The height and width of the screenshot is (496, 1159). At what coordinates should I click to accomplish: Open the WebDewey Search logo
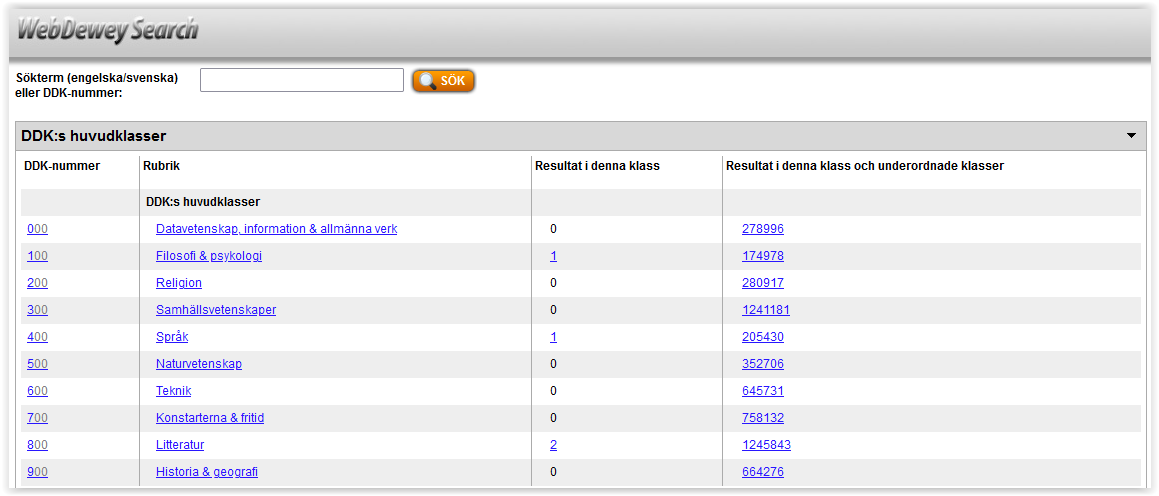click(108, 31)
